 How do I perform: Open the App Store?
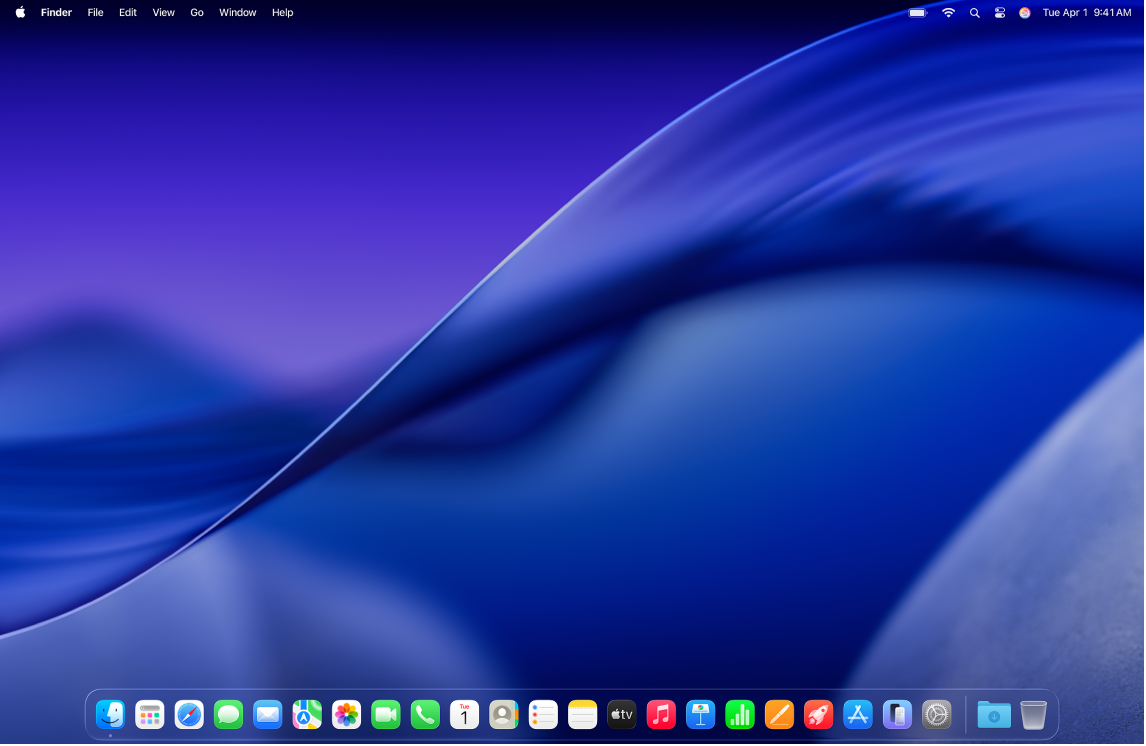pyautogui.click(x=857, y=714)
